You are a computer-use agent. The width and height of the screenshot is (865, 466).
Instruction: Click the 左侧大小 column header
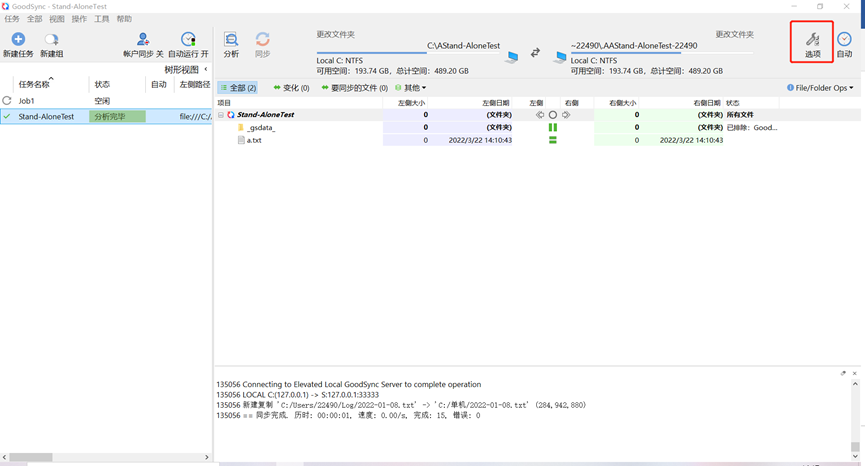coord(412,103)
